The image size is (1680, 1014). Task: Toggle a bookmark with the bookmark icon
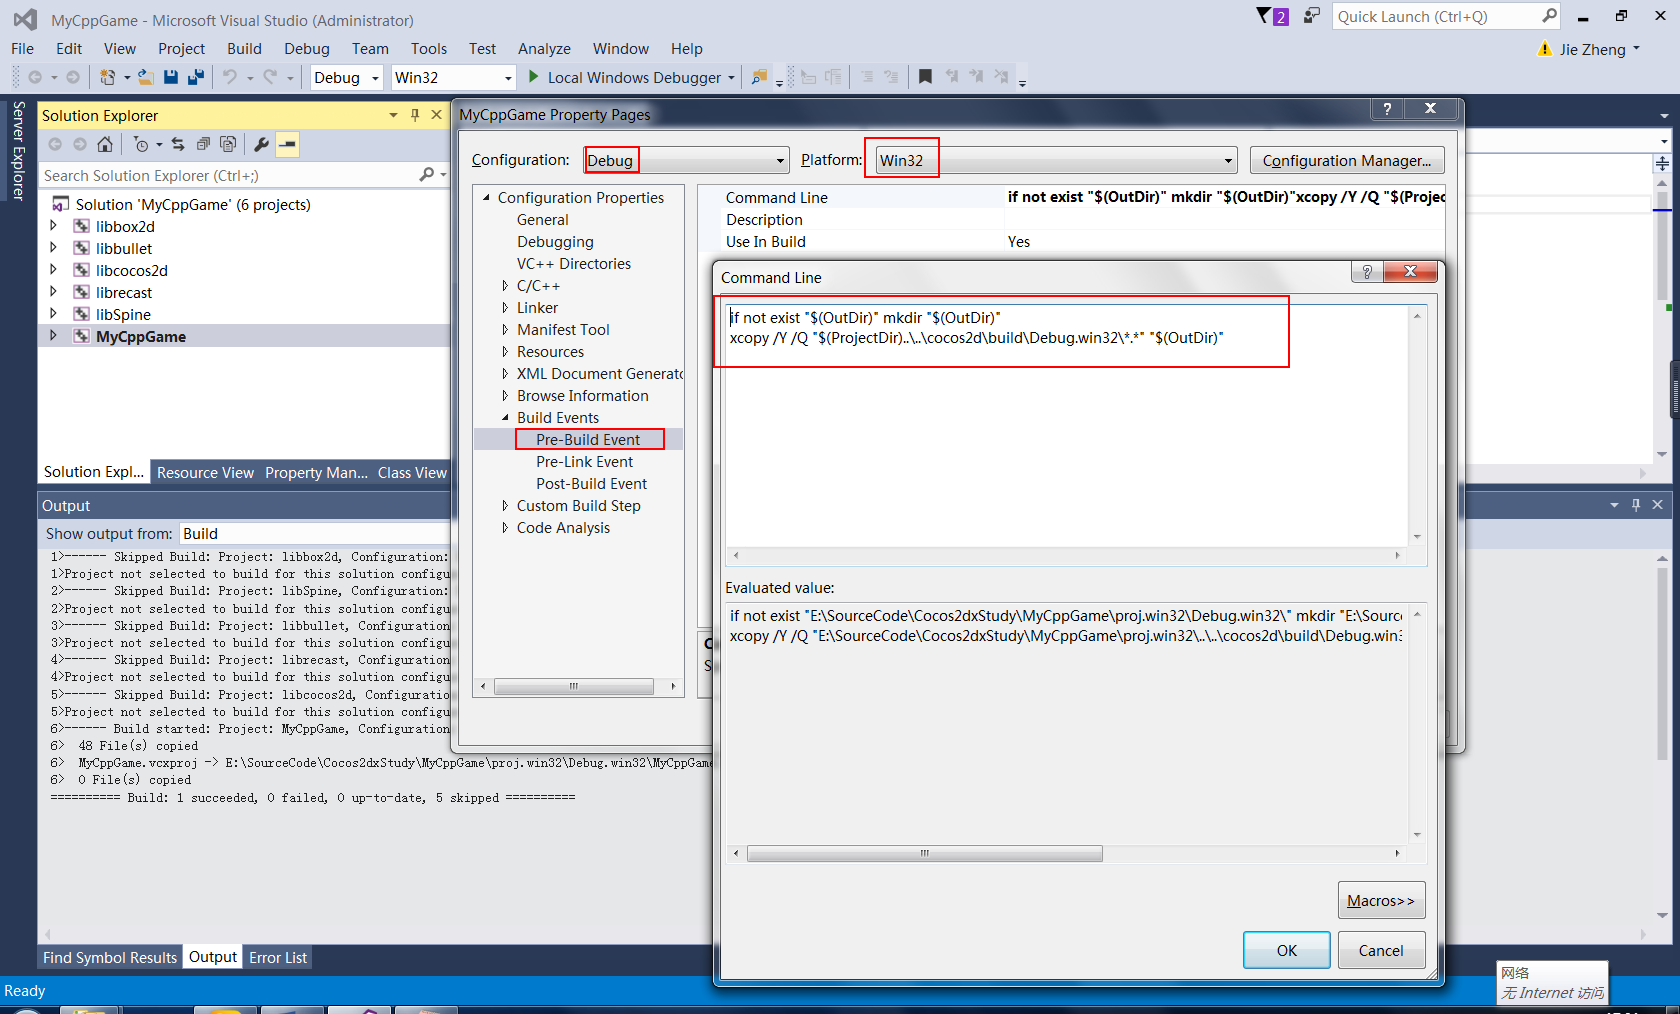pyautogui.click(x=925, y=77)
